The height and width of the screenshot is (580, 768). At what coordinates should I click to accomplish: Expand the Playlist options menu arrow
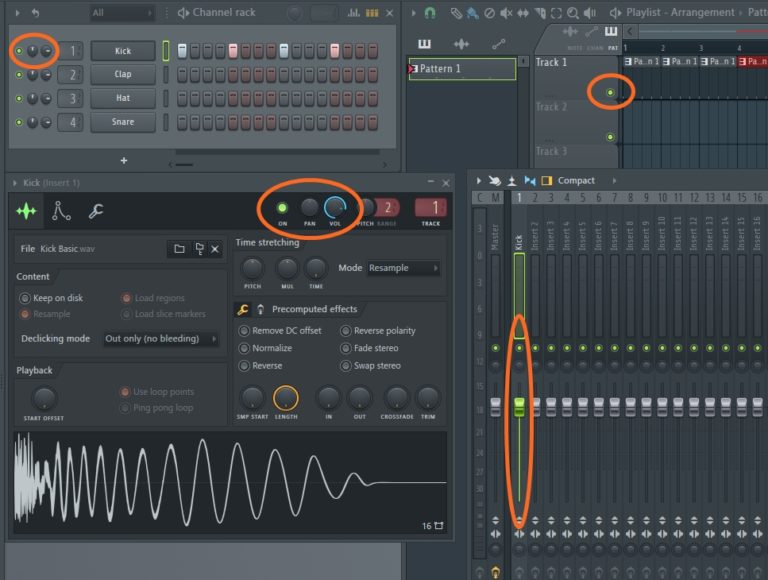[x=413, y=13]
